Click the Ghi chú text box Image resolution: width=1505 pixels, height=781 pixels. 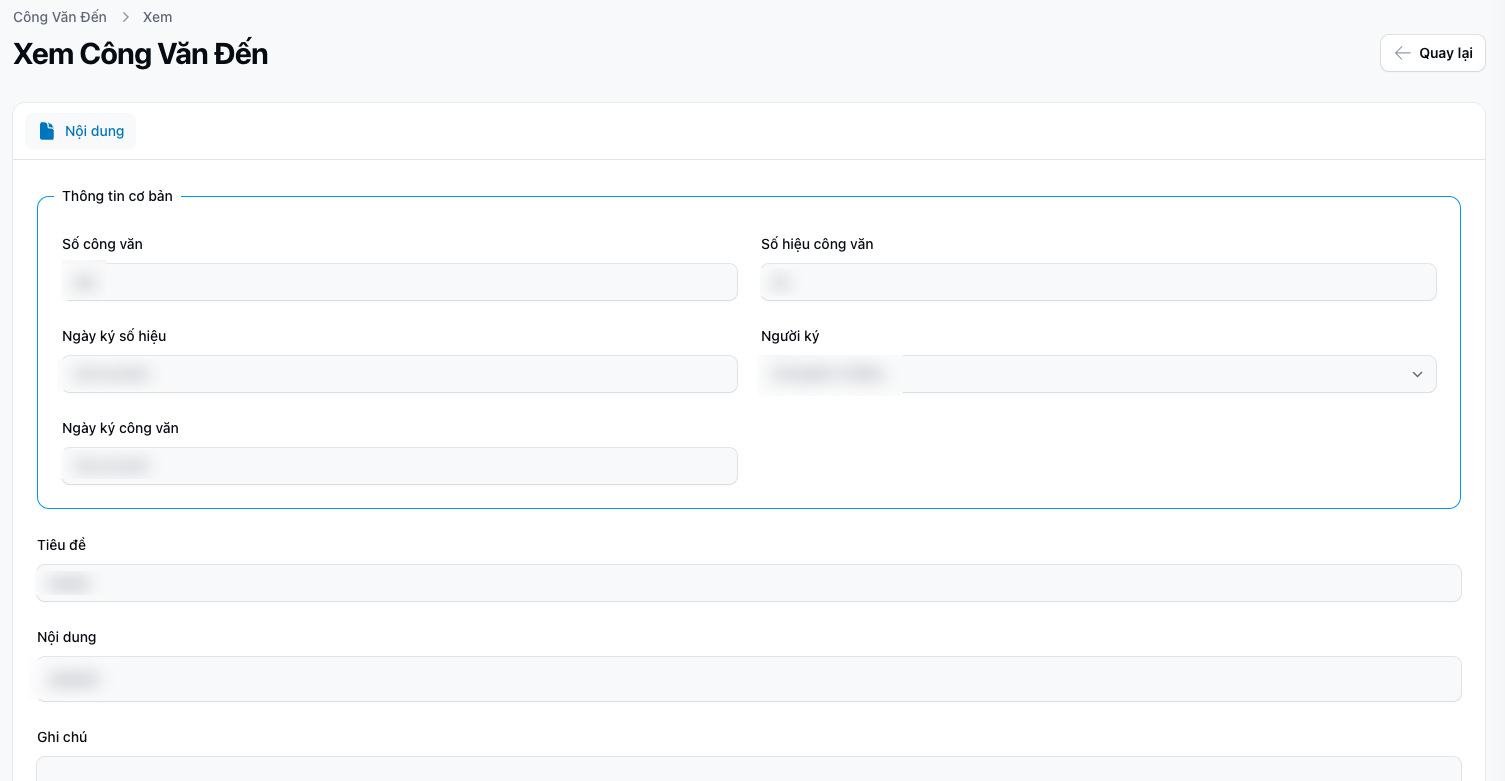coord(749,768)
